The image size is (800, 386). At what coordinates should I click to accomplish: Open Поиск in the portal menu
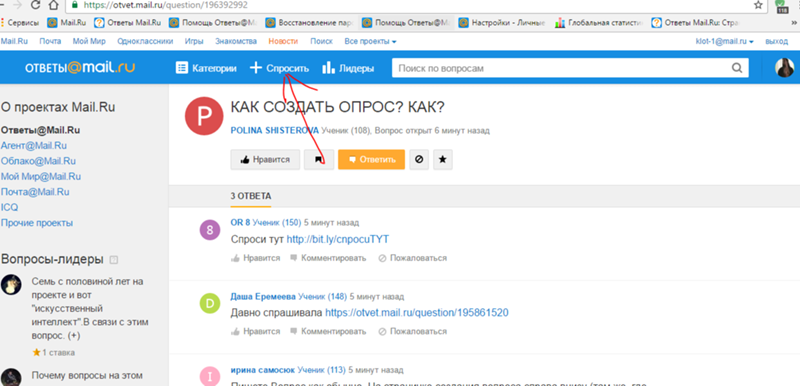point(321,41)
